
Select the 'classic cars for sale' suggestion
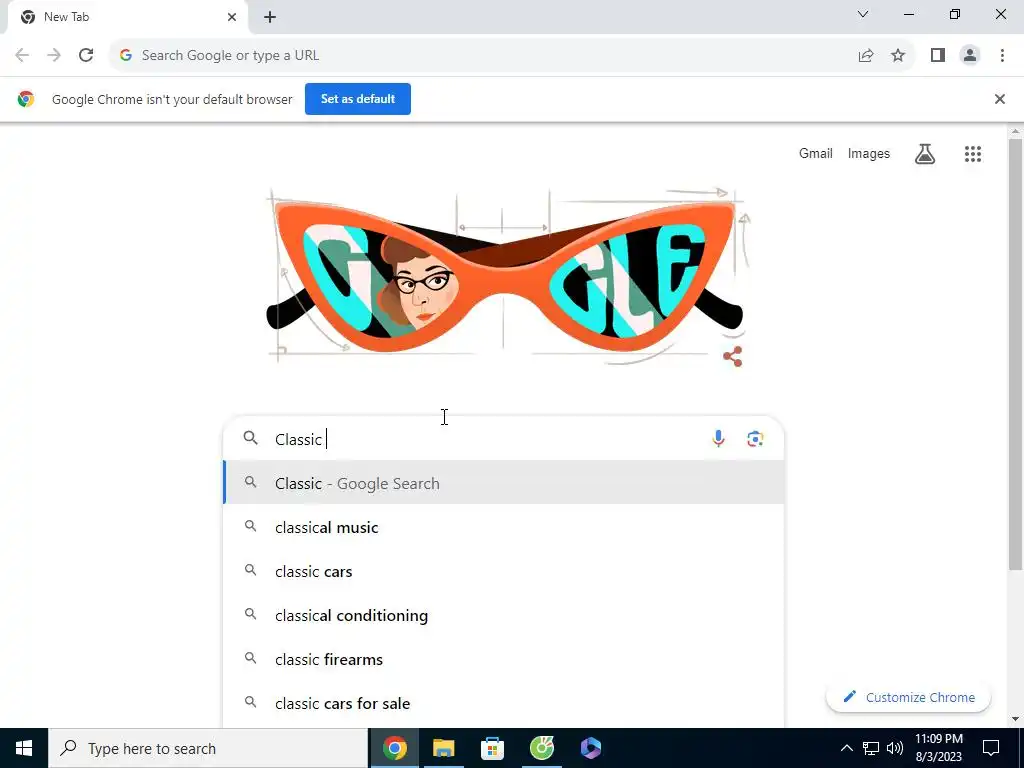coord(504,703)
